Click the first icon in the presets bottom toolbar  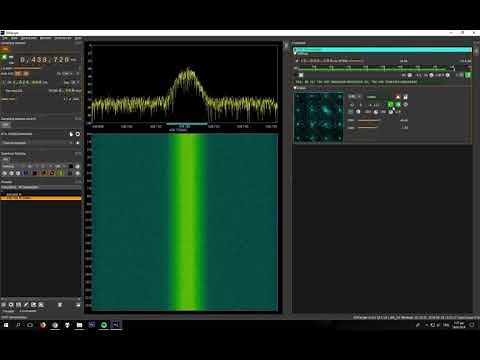pyautogui.click(x=4, y=305)
